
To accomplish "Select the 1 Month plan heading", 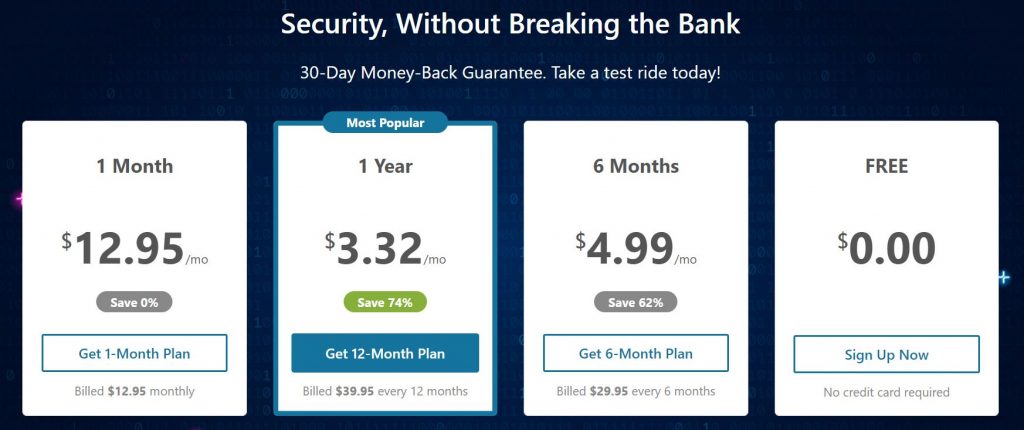I will pyautogui.click(x=135, y=166).
